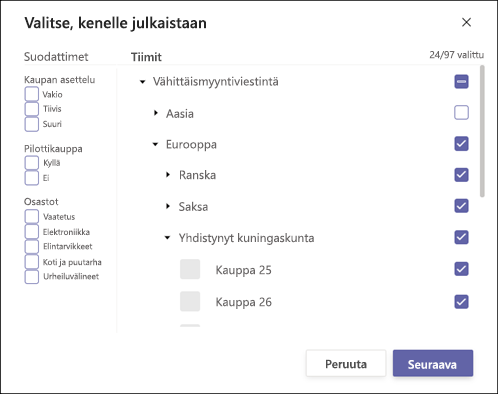
Task: Enable the Elektroniikka department filter
Action: (x=32, y=232)
